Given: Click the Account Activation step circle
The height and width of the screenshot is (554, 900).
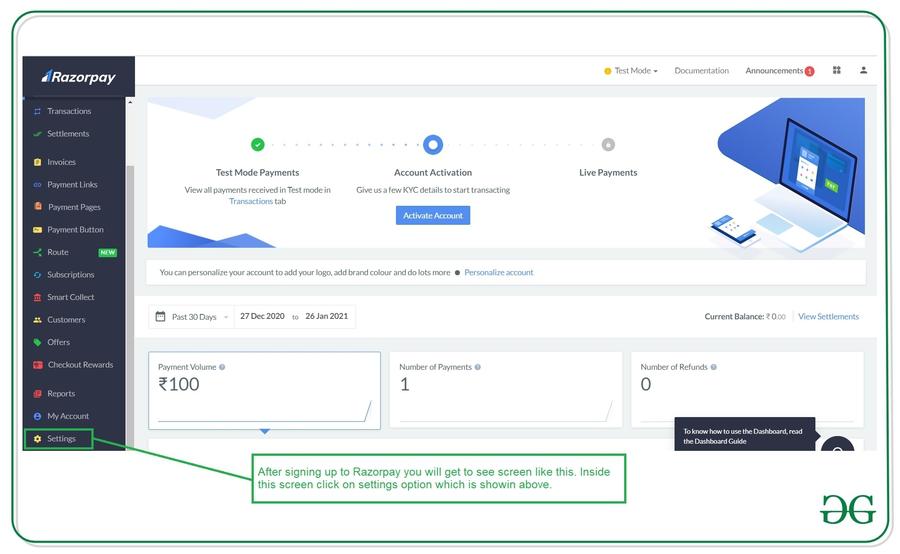Looking at the screenshot, I should [433, 145].
